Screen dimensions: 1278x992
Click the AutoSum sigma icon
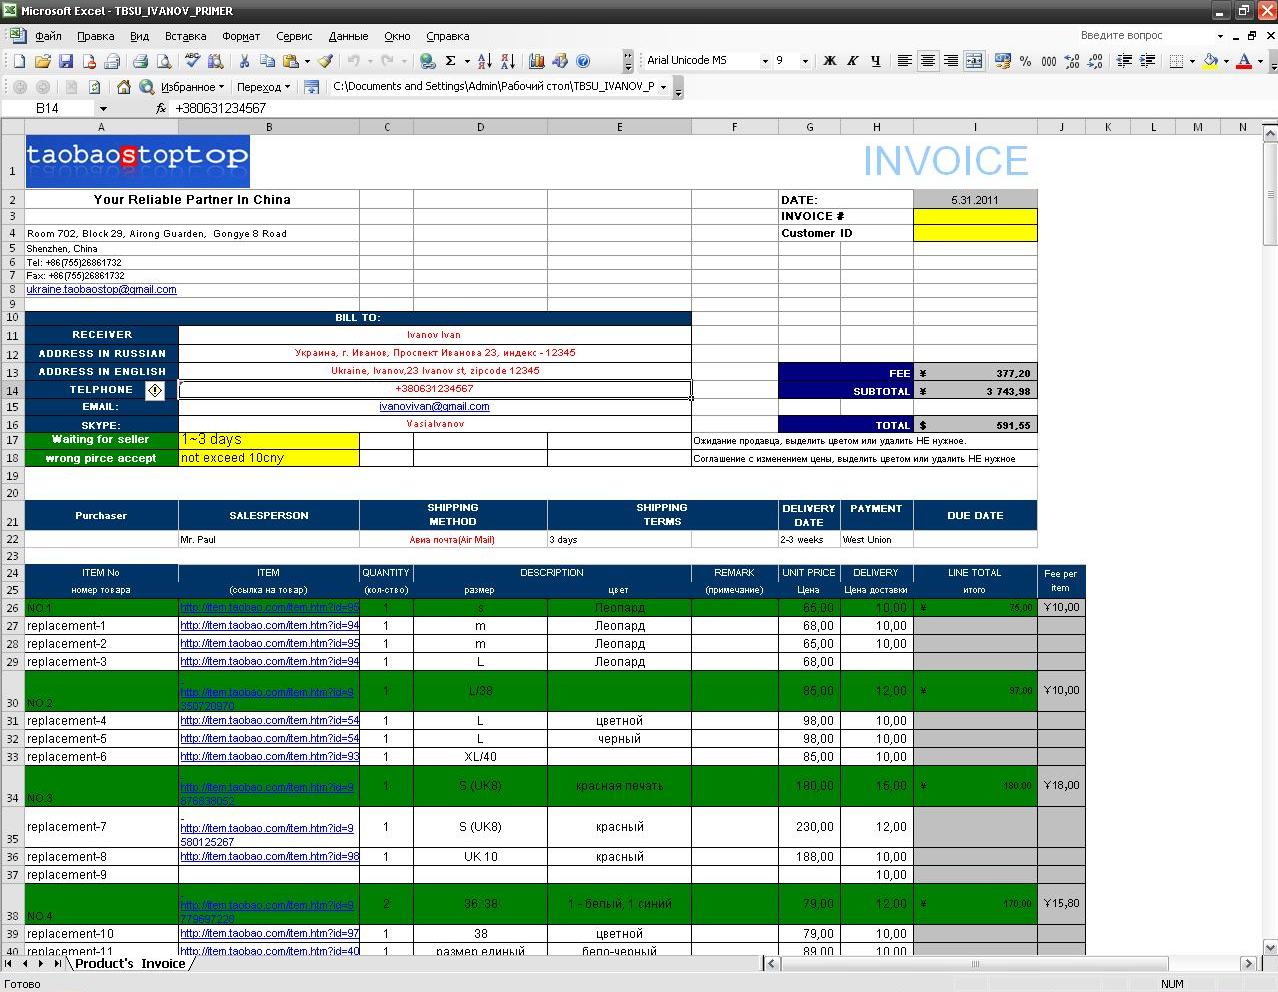[x=450, y=61]
